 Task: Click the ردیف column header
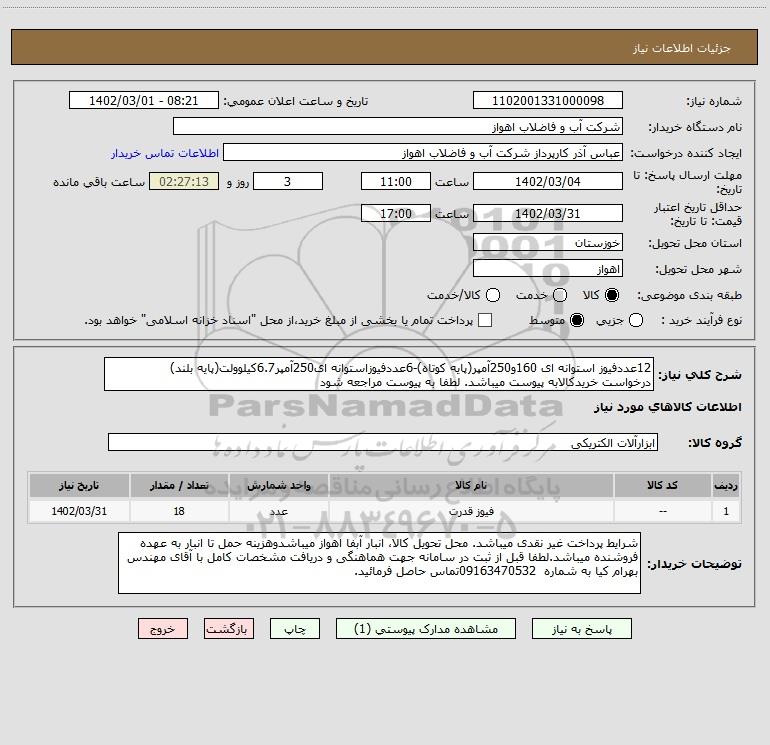pos(726,485)
